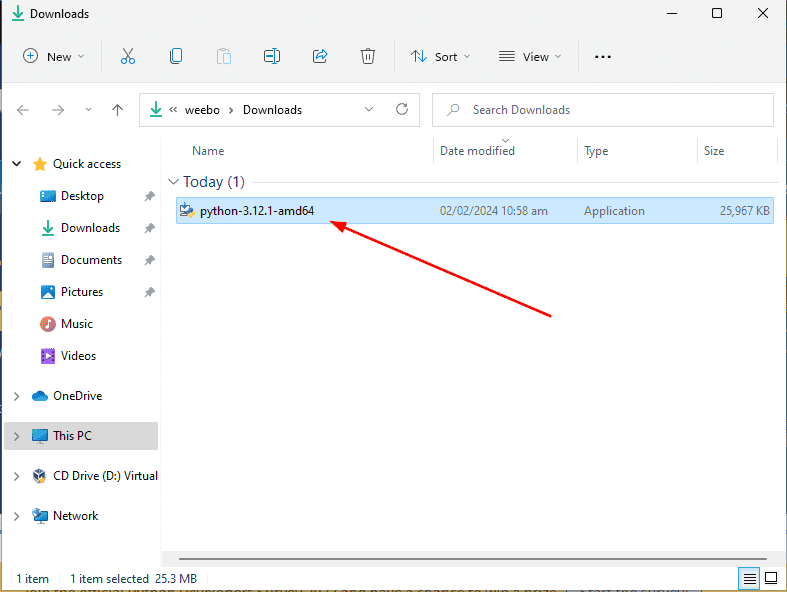Image resolution: width=787 pixels, height=592 pixels.
Task: Expand the OneDrive tree node
Action: (17, 396)
